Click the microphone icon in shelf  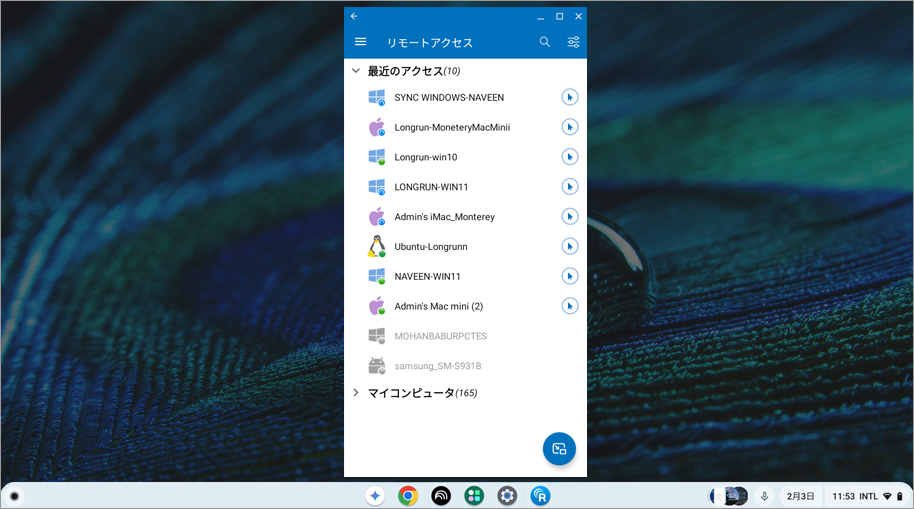click(764, 496)
